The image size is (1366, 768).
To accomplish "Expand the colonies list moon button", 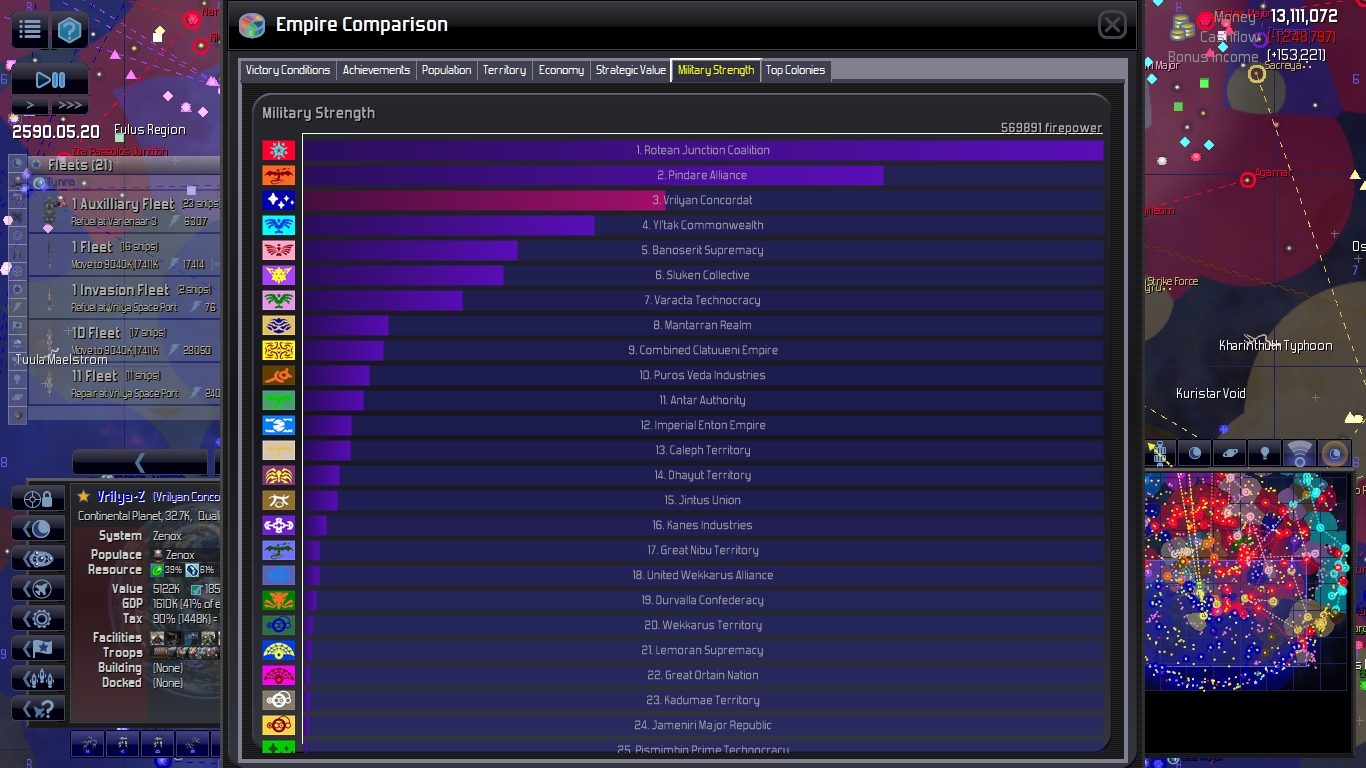I will click(38, 528).
